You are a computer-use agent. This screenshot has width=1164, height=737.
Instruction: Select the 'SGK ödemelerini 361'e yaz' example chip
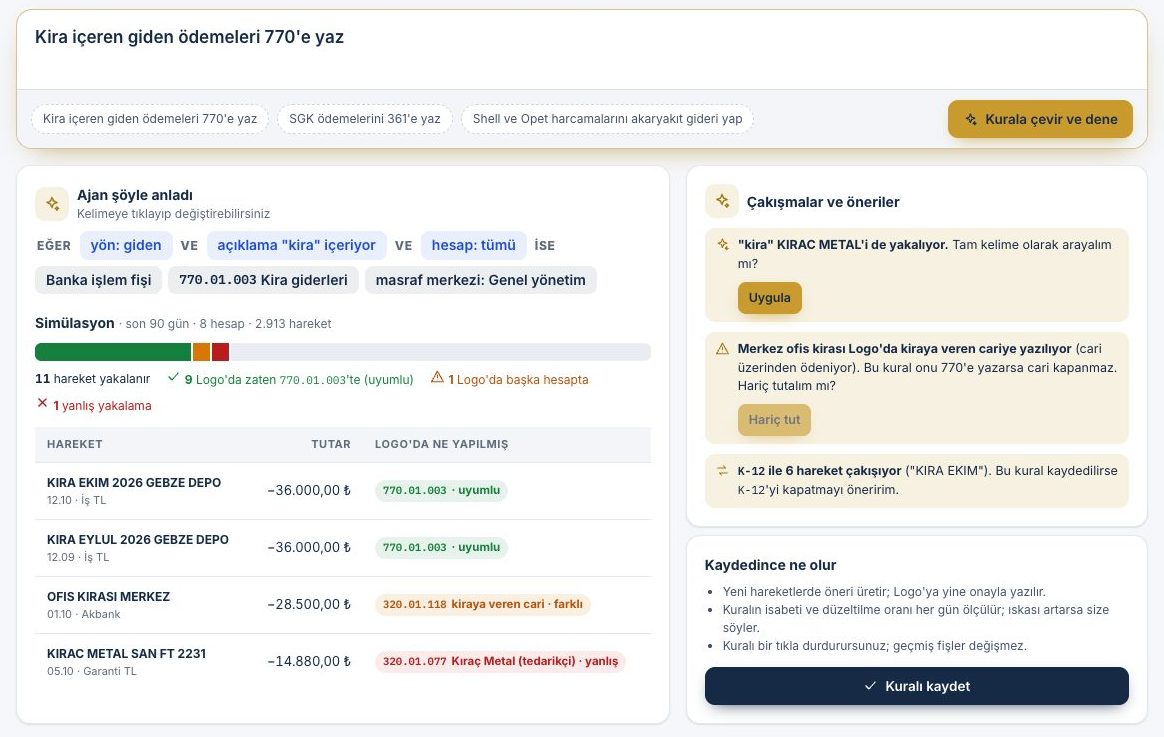[364, 119]
